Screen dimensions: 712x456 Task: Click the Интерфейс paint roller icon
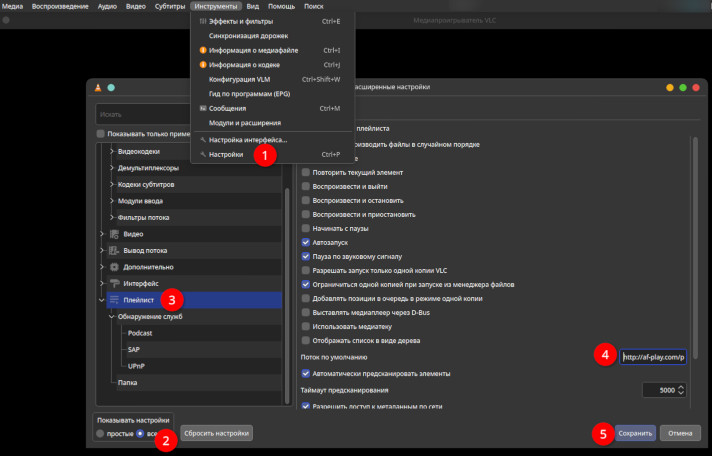click(x=114, y=283)
